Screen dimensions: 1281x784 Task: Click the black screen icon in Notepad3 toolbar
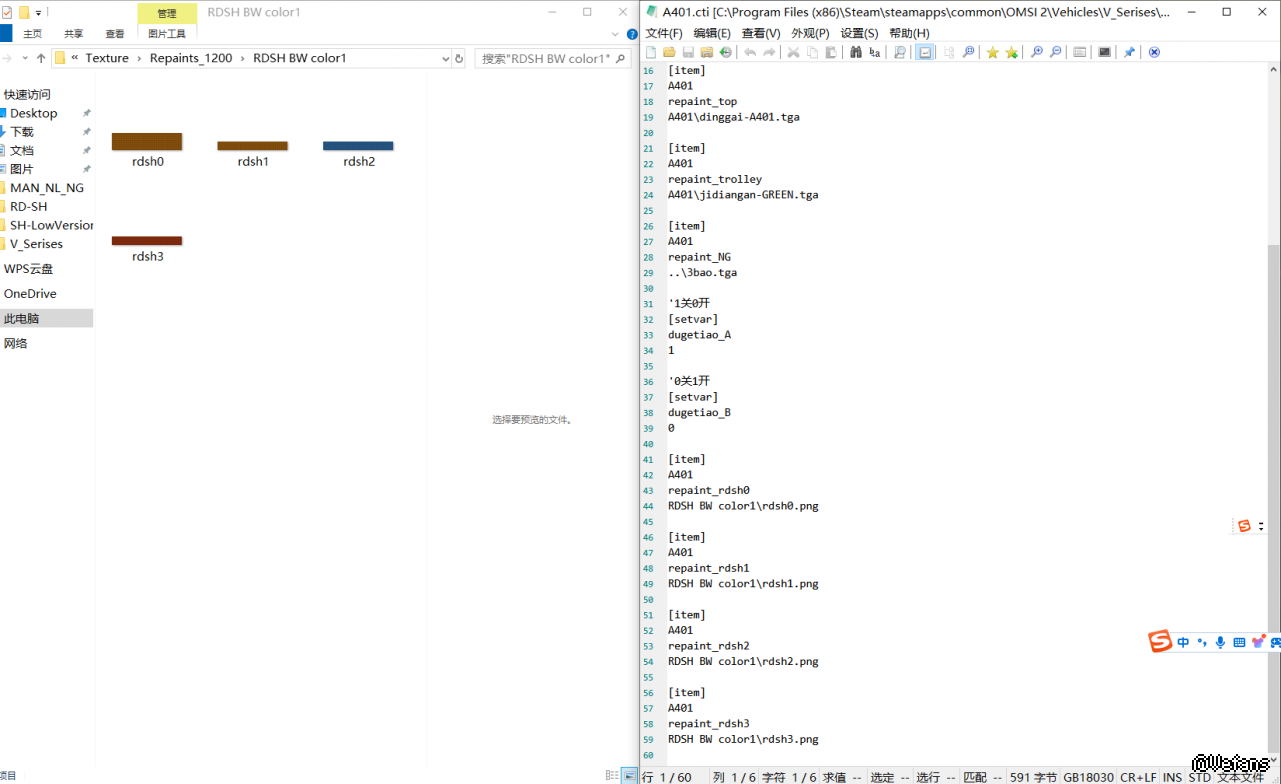point(1104,52)
